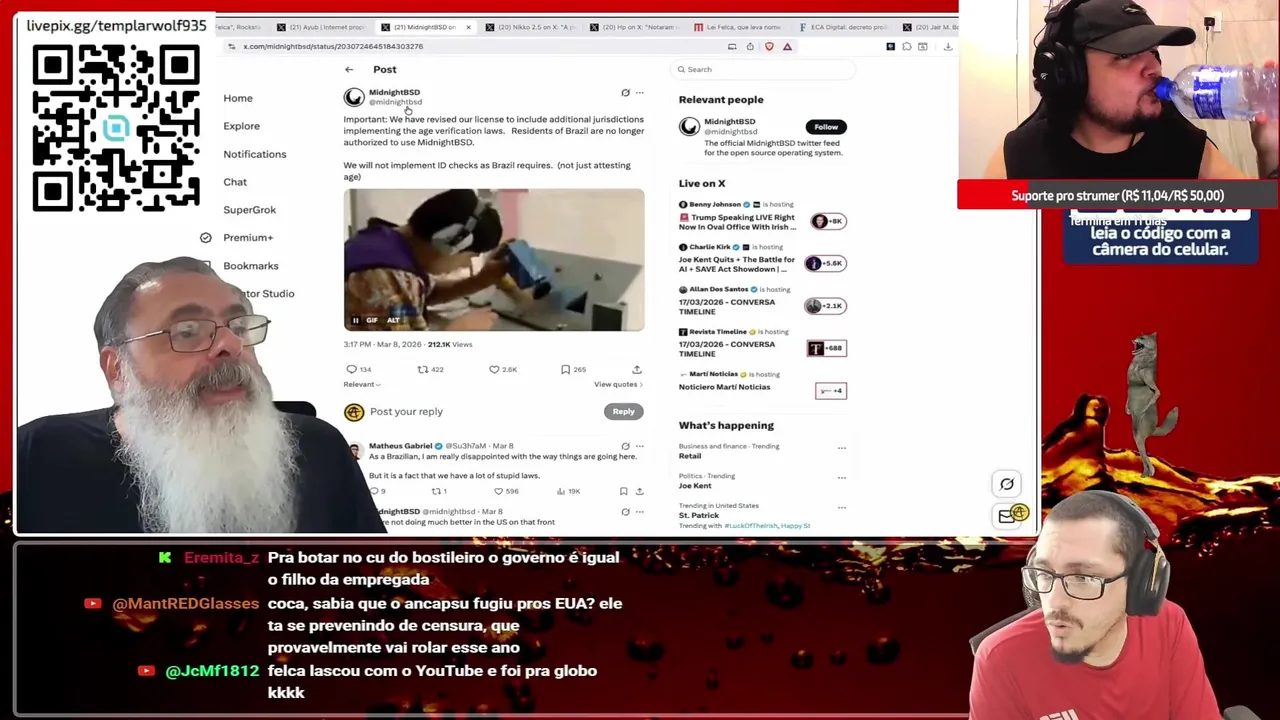Click the x.com URL in address bar
Image resolution: width=1280 pixels, height=720 pixels.
click(333, 47)
